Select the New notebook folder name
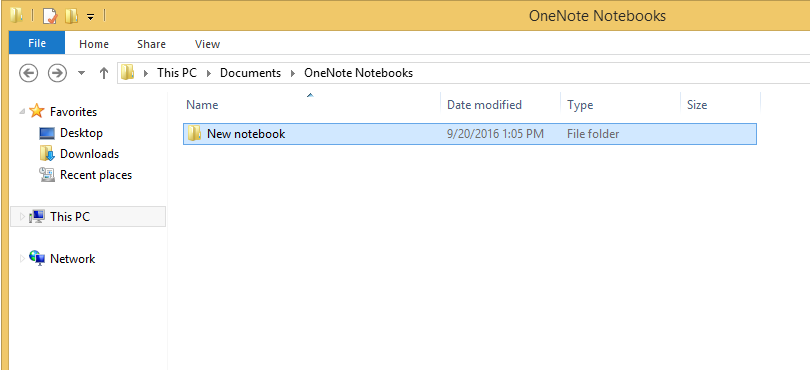Image resolution: width=810 pixels, height=372 pixels. 246,134
